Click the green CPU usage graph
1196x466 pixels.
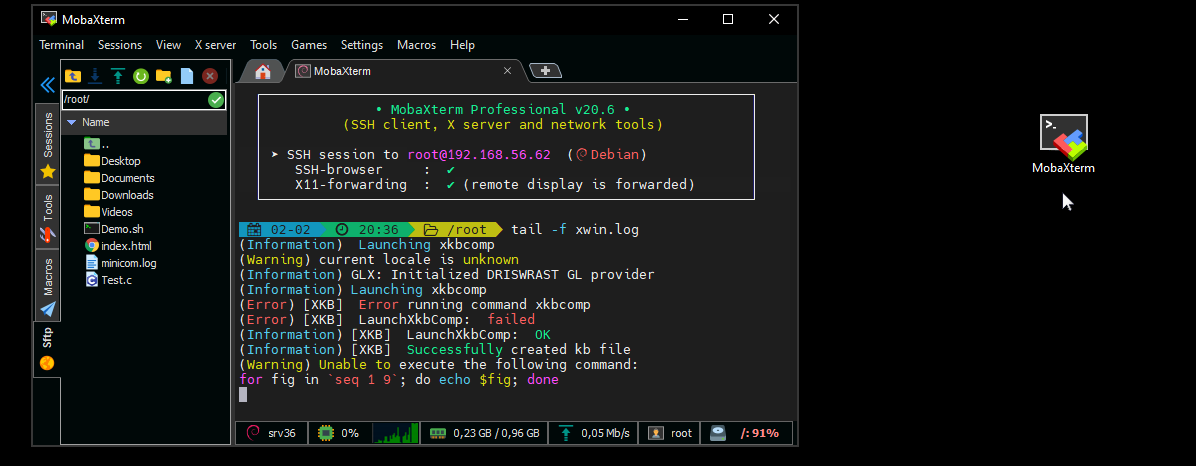(395, 433)
